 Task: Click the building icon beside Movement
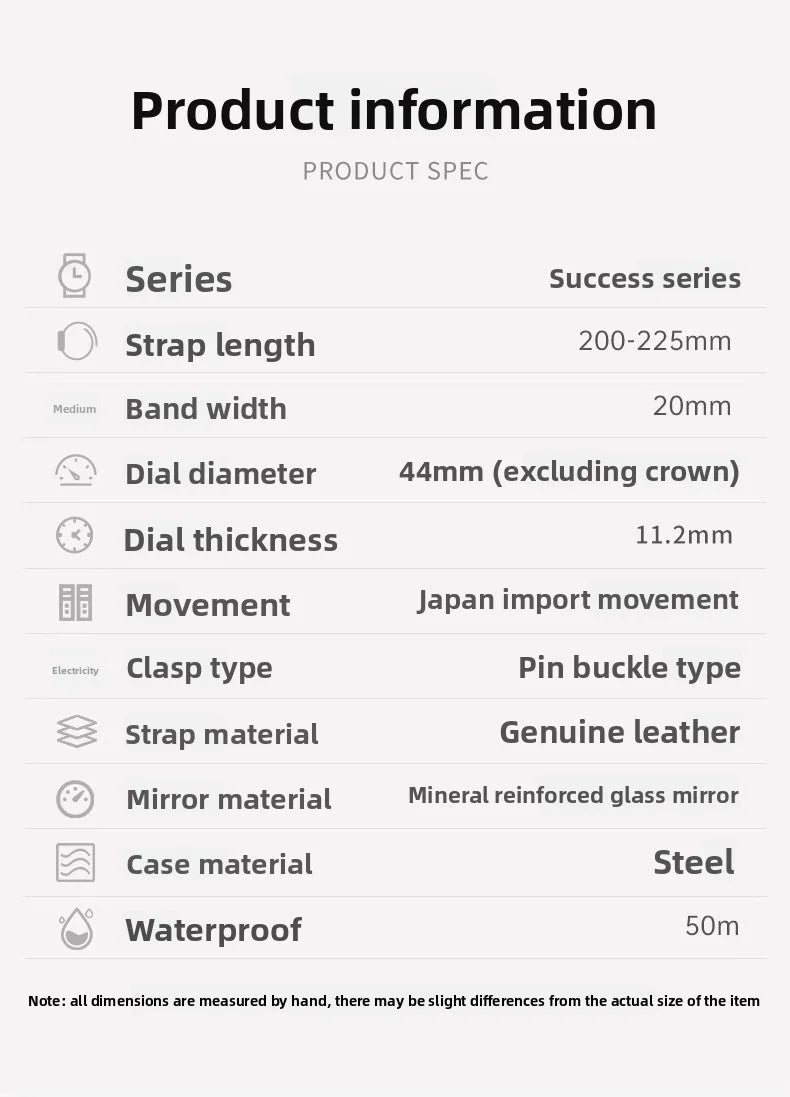coord(75,602)
